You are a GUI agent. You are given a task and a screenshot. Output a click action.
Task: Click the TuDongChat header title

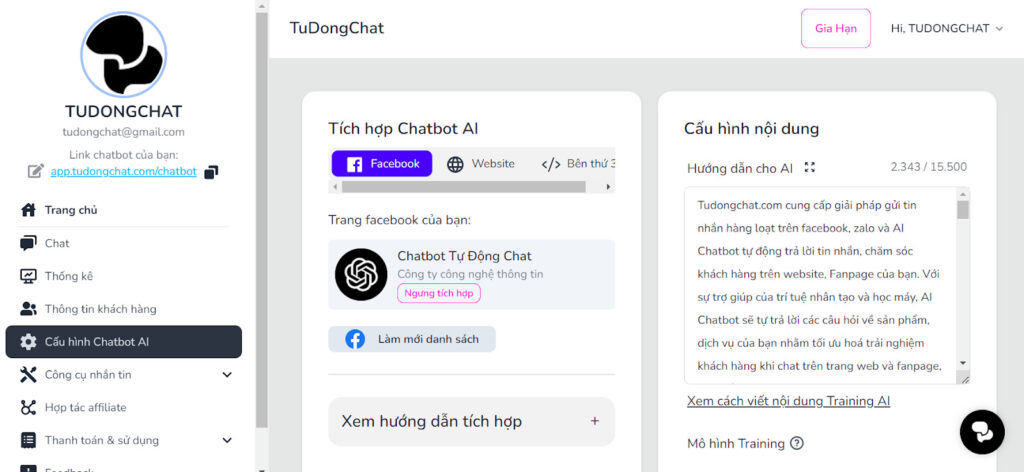337,28
